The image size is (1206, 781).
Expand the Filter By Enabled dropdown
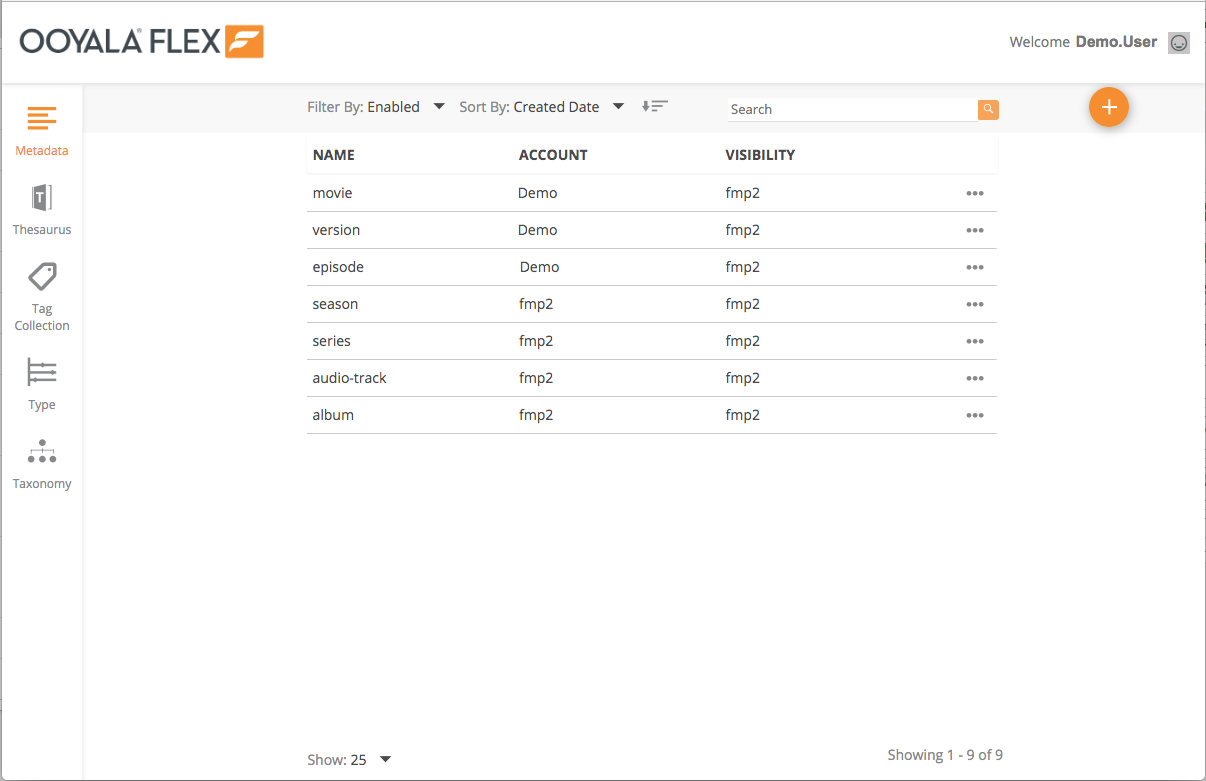[438, 107]
